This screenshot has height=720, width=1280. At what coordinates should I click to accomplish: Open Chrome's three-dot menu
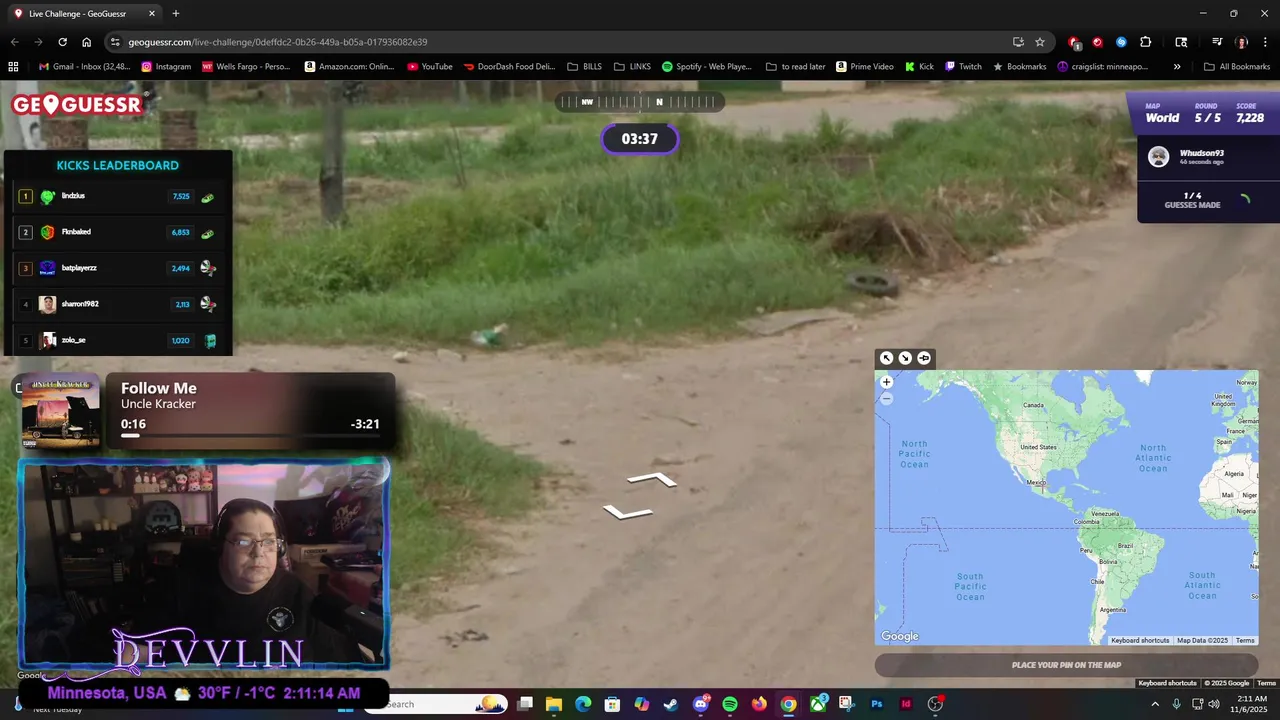pos(1265,42)
